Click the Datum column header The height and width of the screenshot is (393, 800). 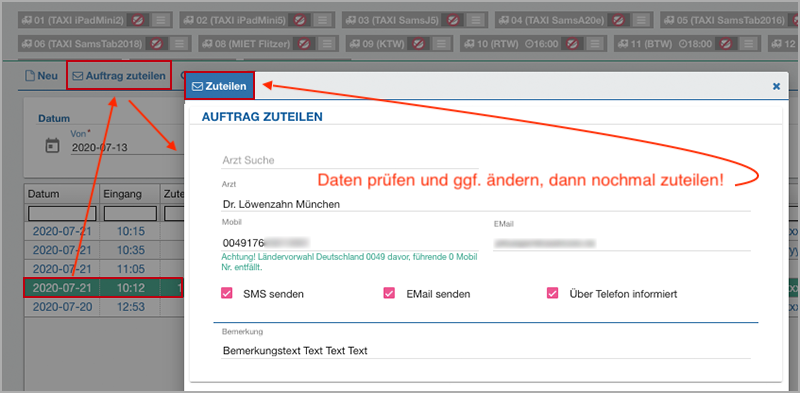62,194
